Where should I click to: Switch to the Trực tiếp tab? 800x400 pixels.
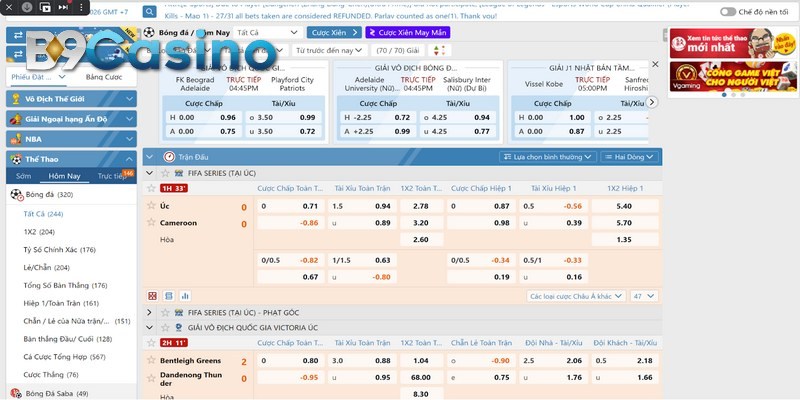[111, 176]
